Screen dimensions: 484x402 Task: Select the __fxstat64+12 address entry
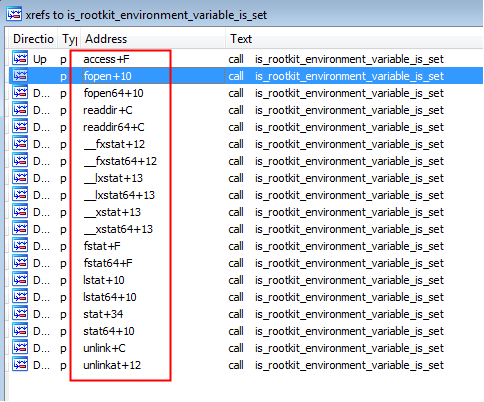pyautogui.click(x=120, y=161)
